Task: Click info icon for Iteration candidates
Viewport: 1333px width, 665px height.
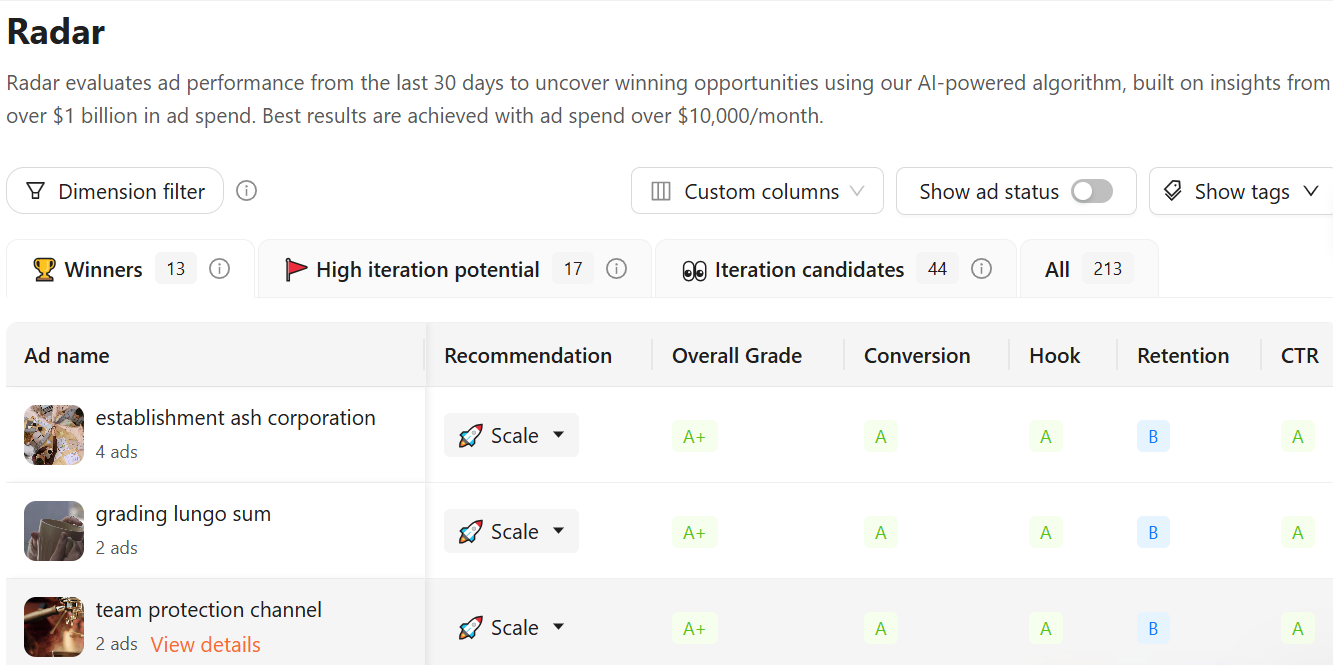Action: 982,269
